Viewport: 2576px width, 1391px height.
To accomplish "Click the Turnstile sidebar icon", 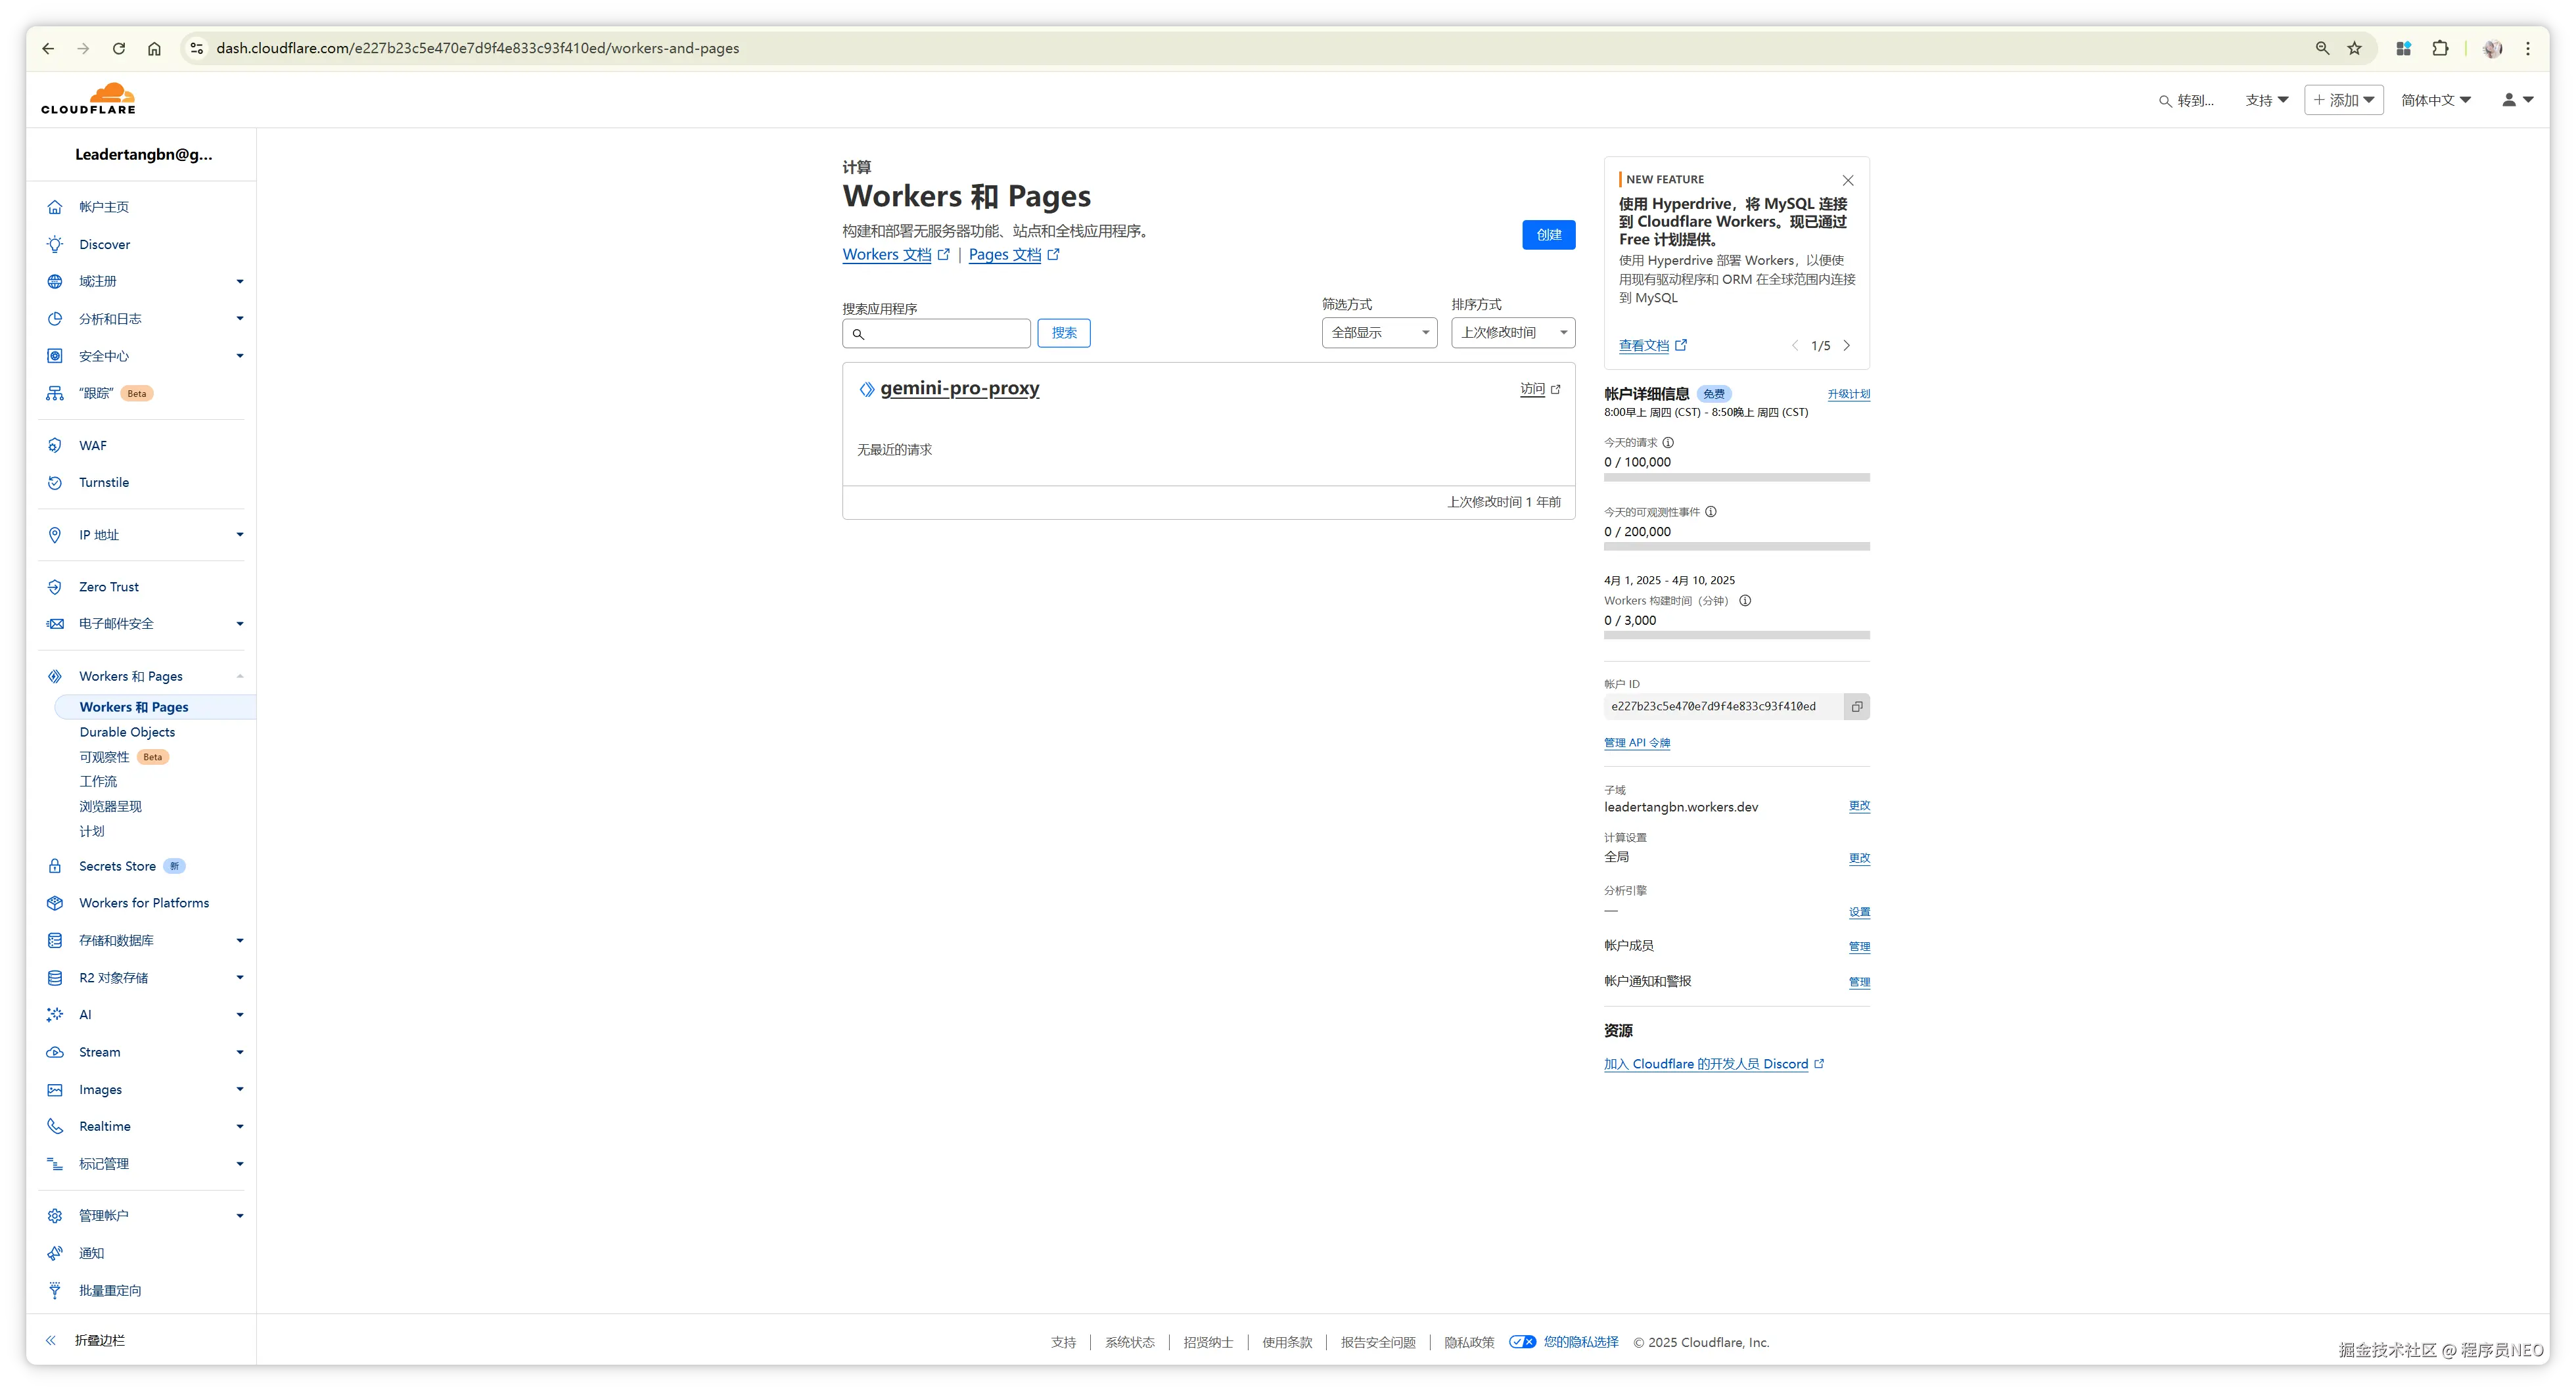I will point(55,482).
